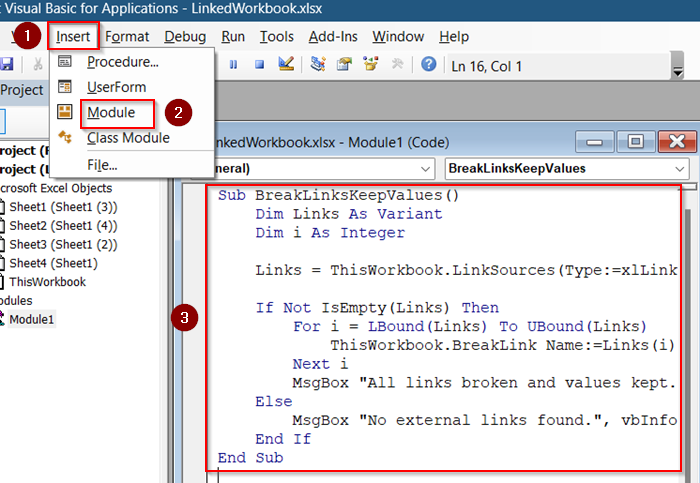
Task: Click the End If code line
Action: tap(283, 439)
